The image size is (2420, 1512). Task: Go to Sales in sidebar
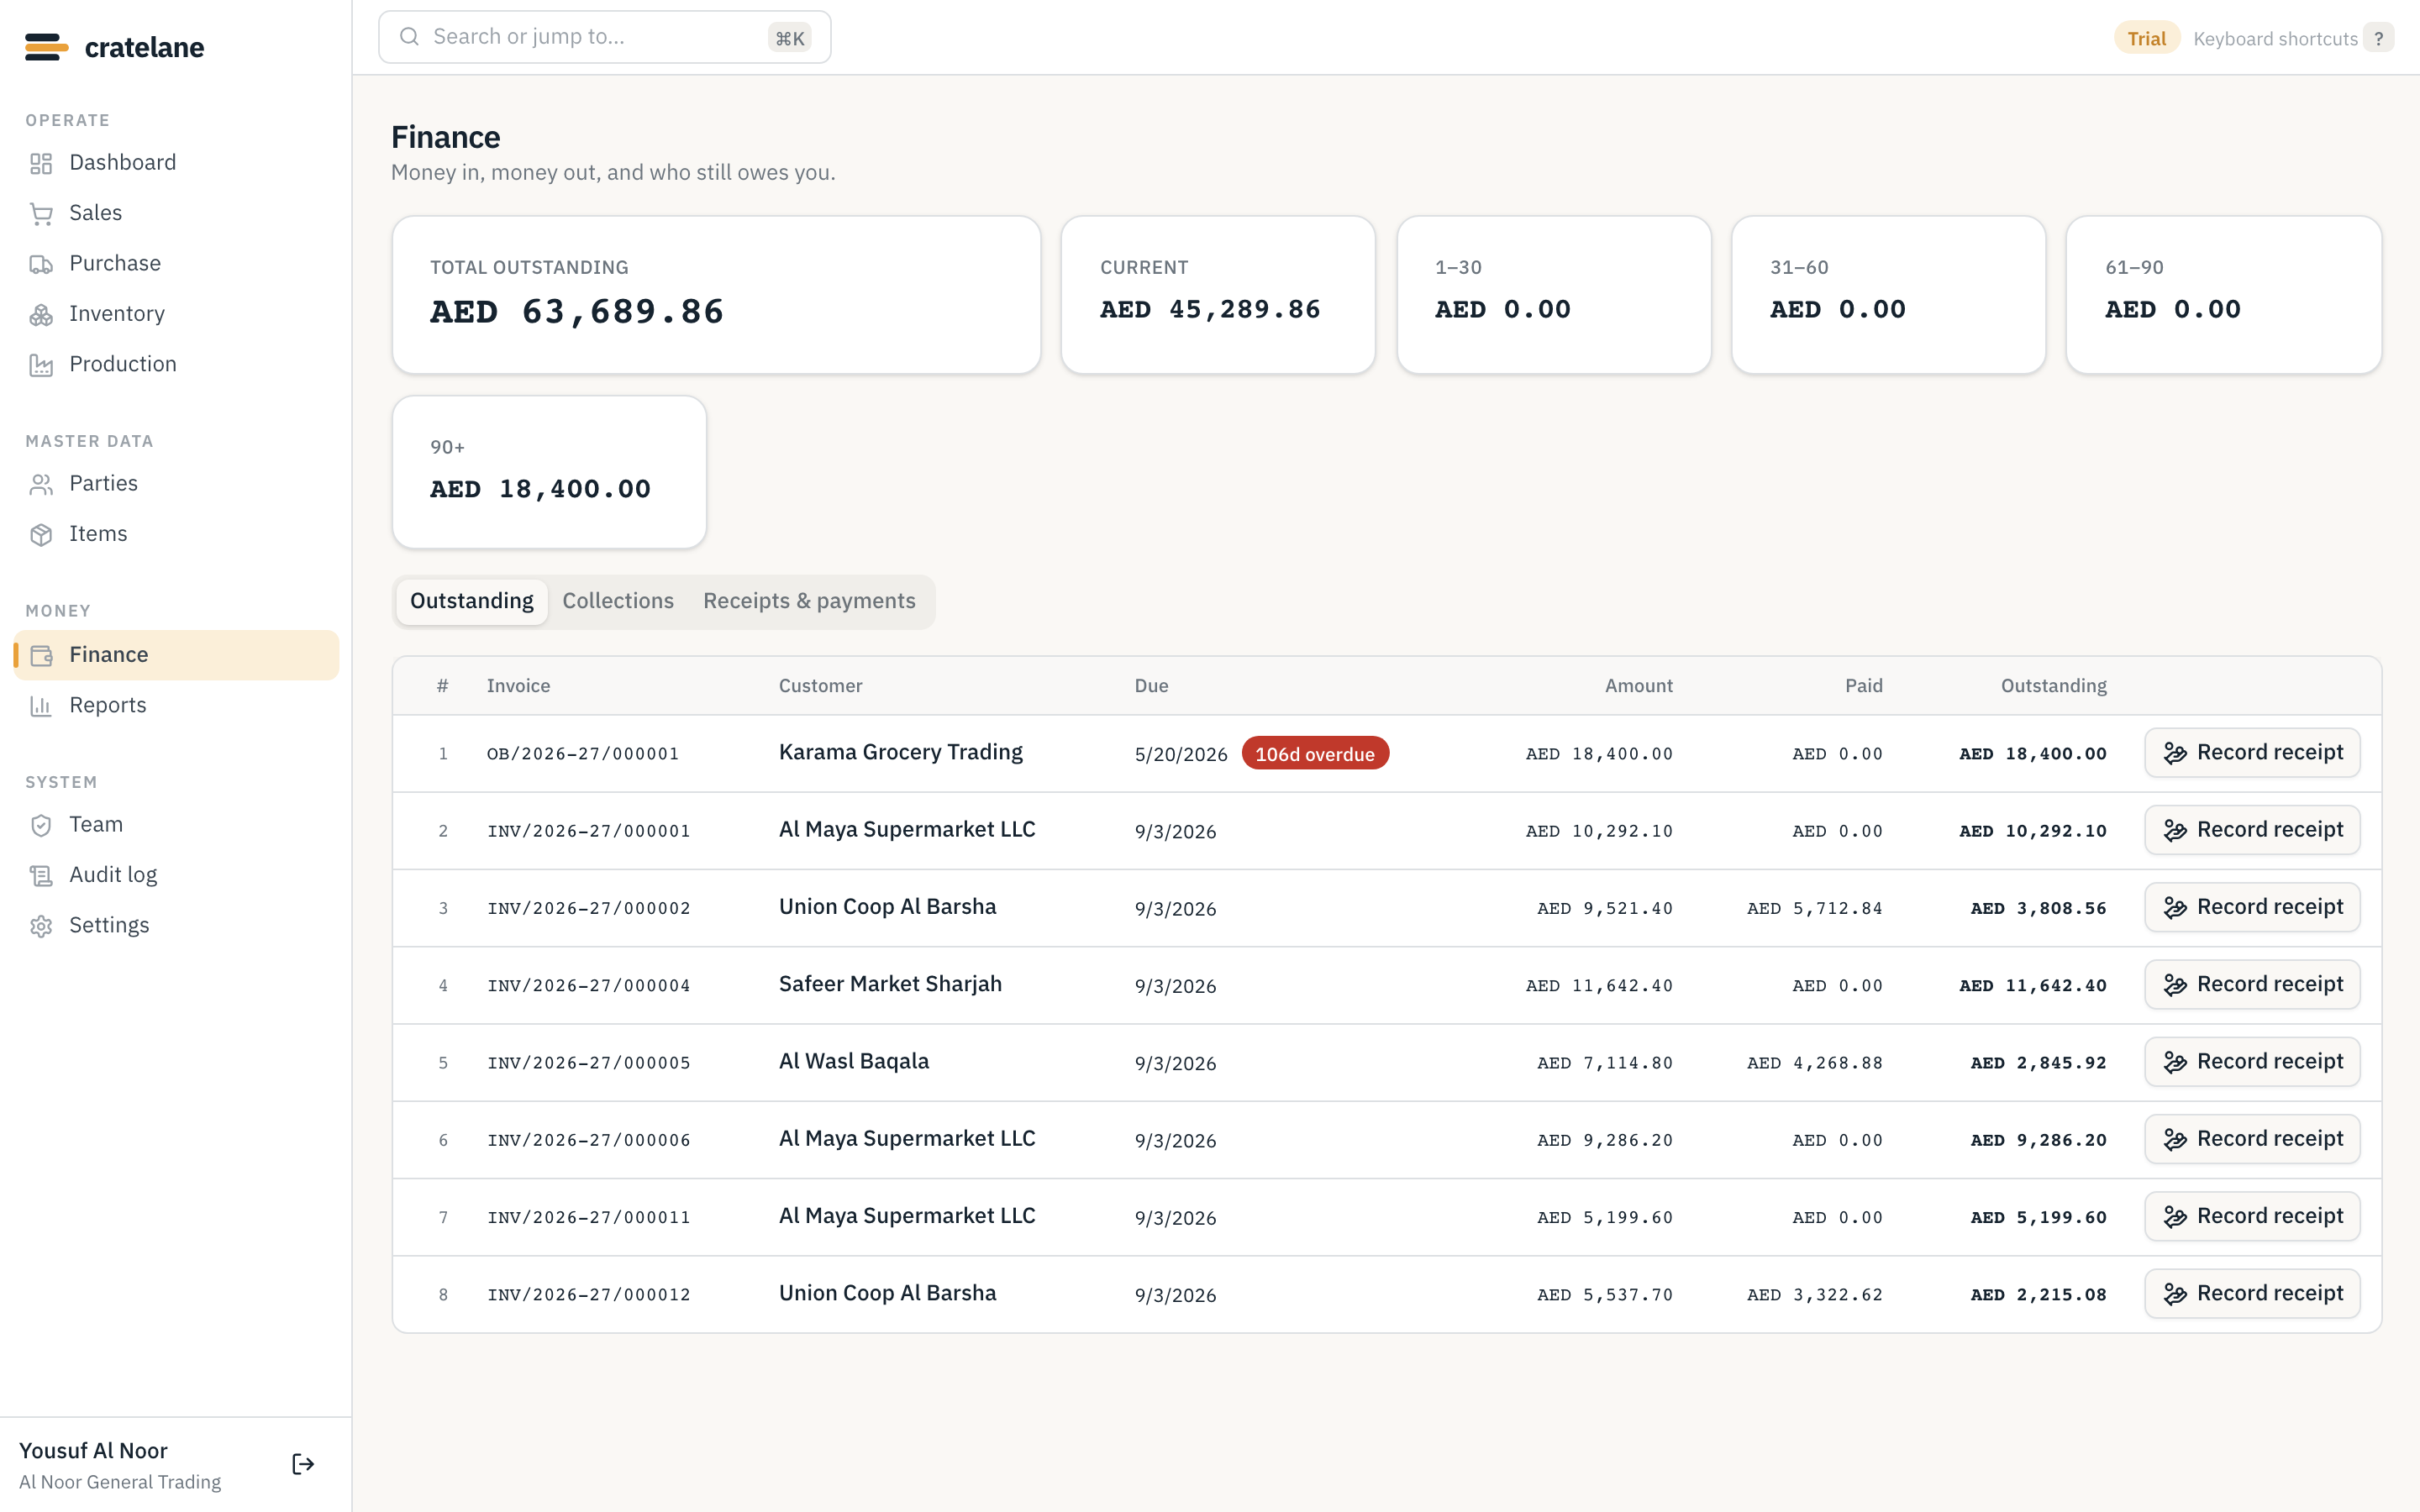tap(177, 213)
